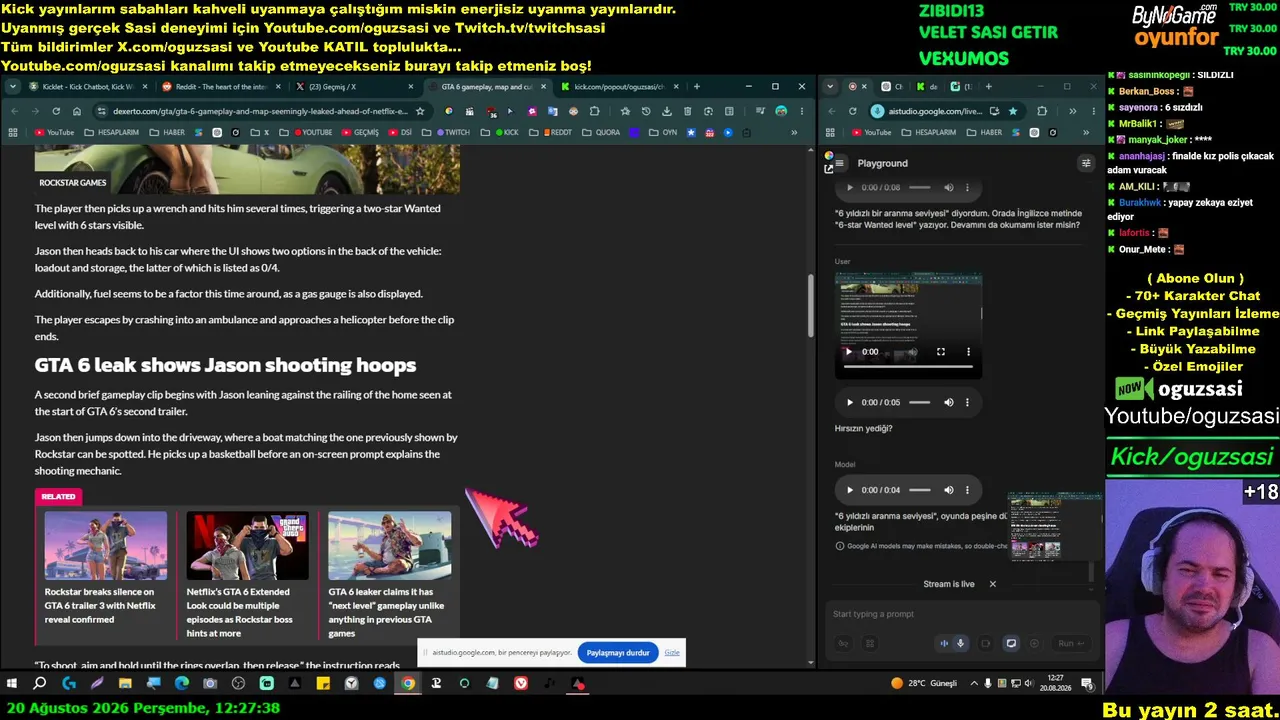
Task: Dismiss the Stream is live notice
Action: coord(993,584)
